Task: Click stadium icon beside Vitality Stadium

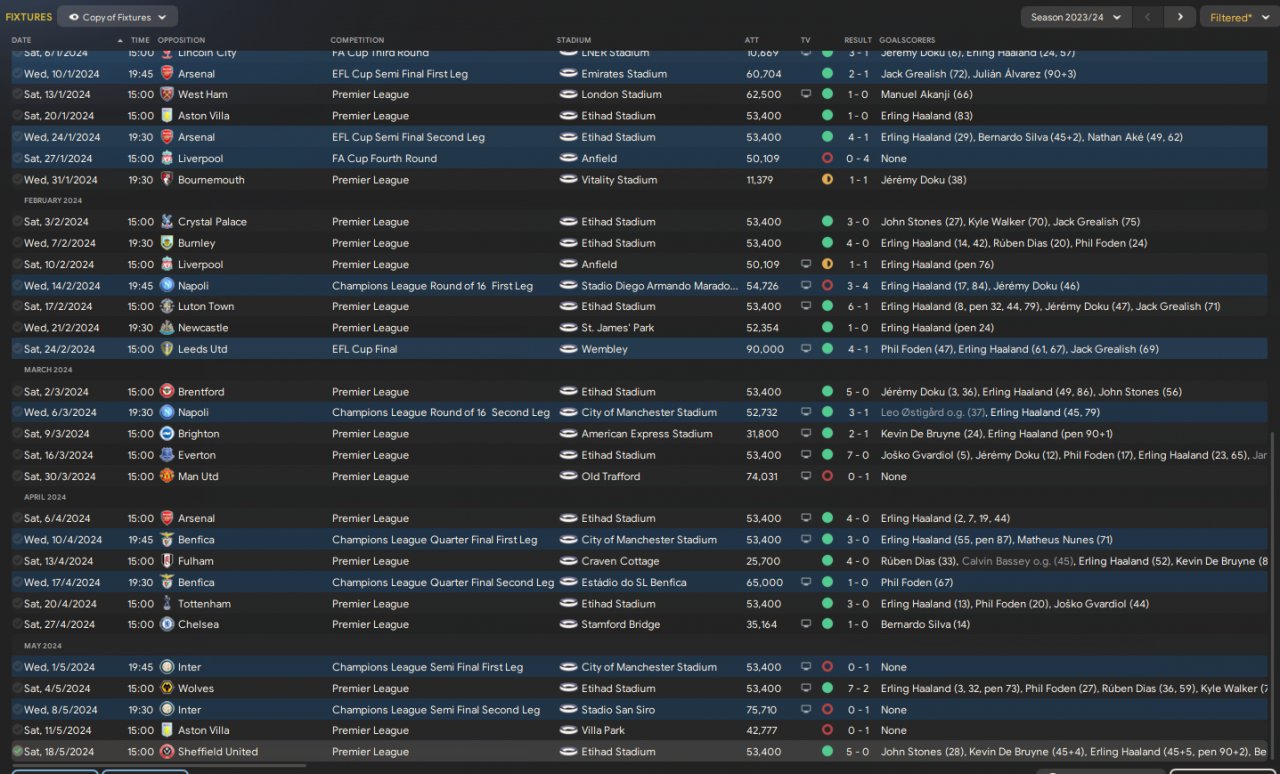Action: point(568,180)
